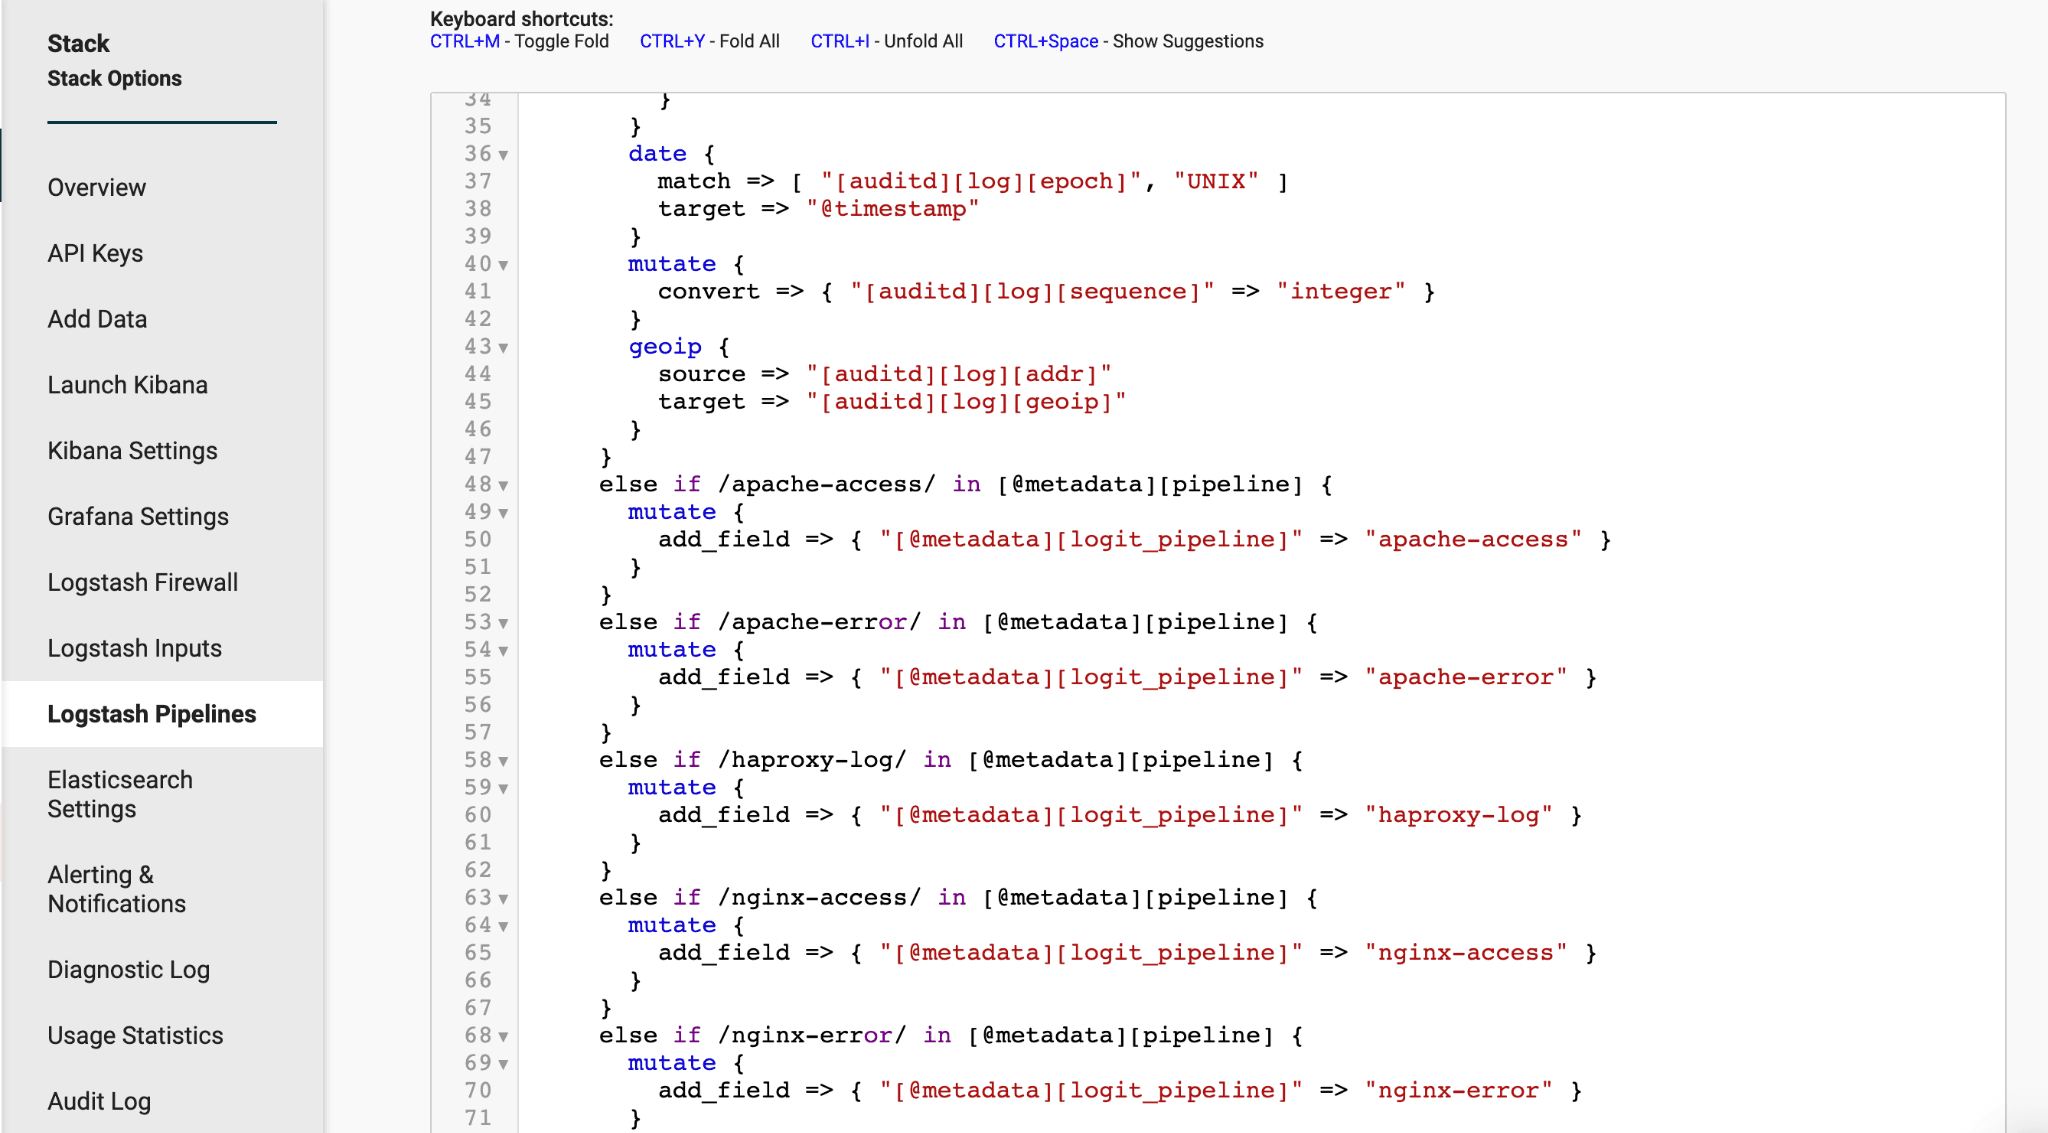Open Grafana Settings

click(x=138, y=517)
